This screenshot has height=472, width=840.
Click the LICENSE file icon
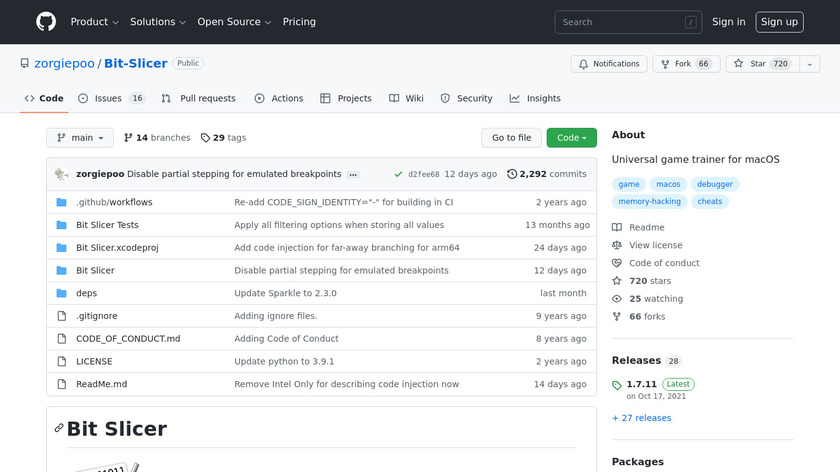click(x=62, y=362)
